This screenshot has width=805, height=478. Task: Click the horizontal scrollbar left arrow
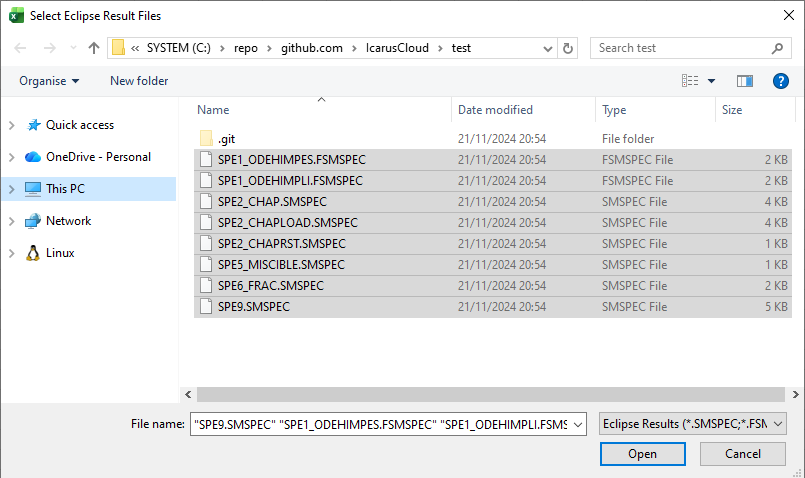click(188, 394)
